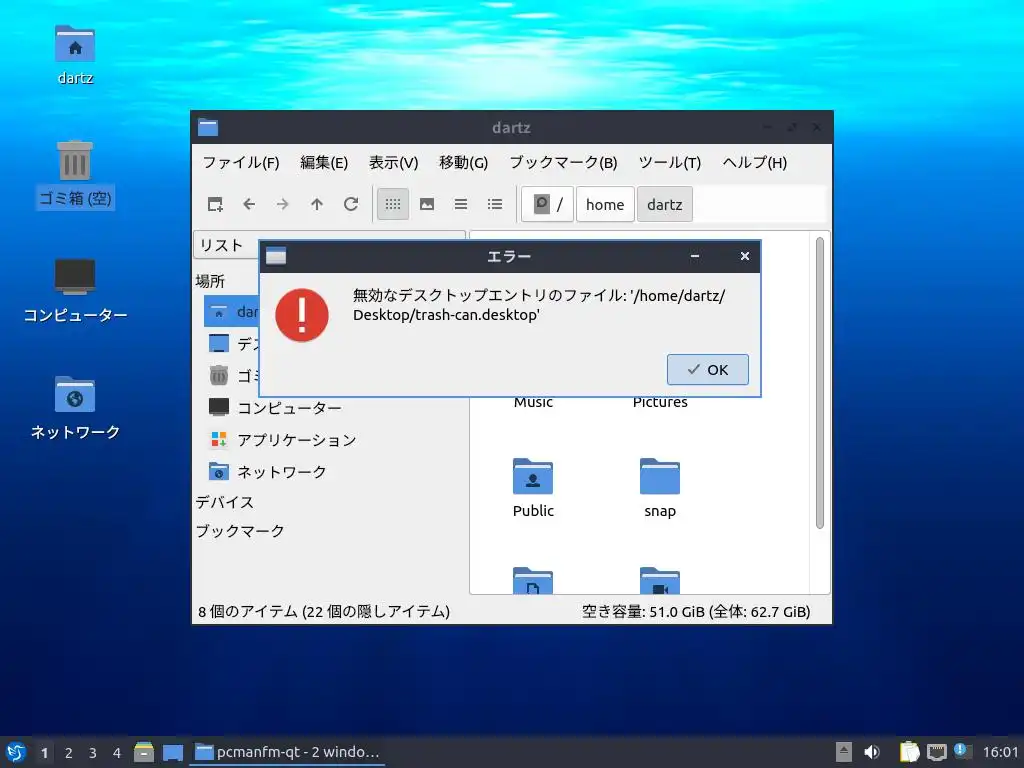Click show desktop panel icon
1024x768 pixels.
click(172, 752)
